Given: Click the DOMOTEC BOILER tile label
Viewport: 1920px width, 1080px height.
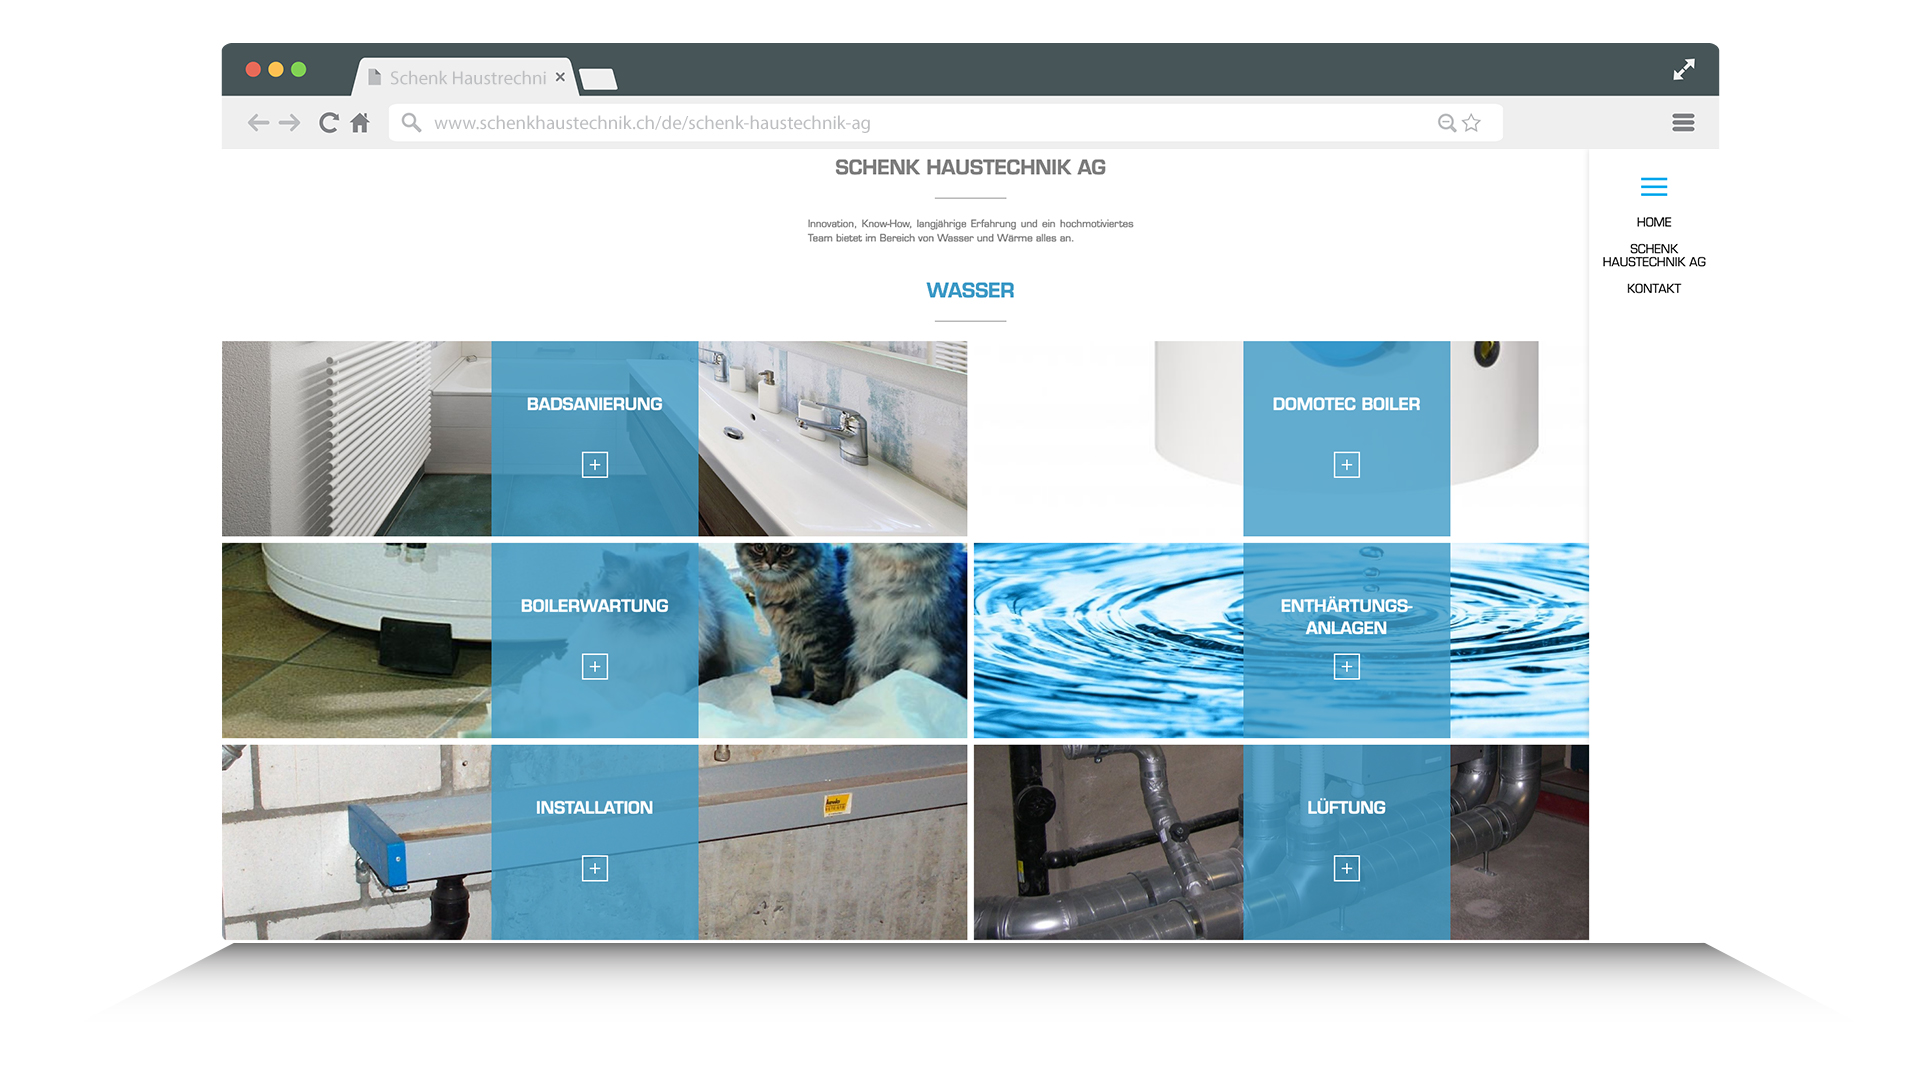Looking at the screenshot, I should 1347,404.
